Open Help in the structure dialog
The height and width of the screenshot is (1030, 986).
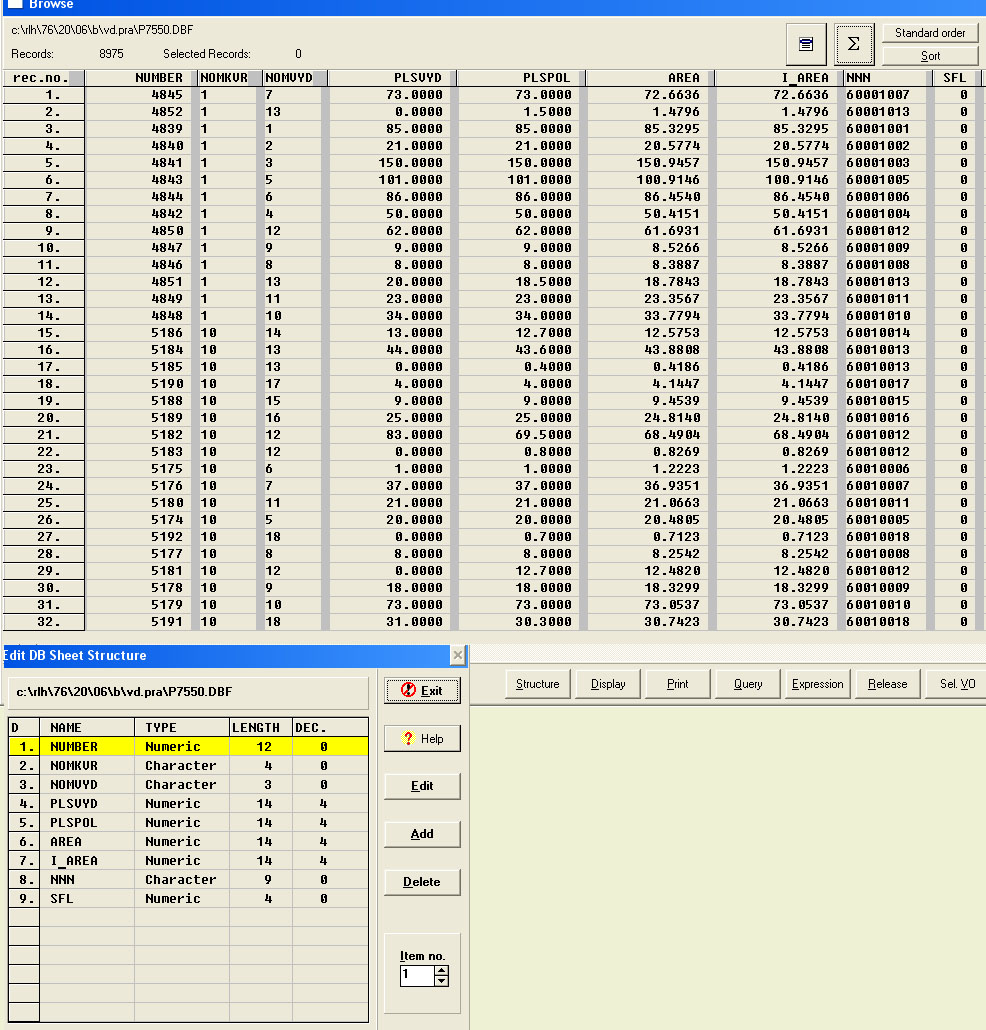click(422, 738)
